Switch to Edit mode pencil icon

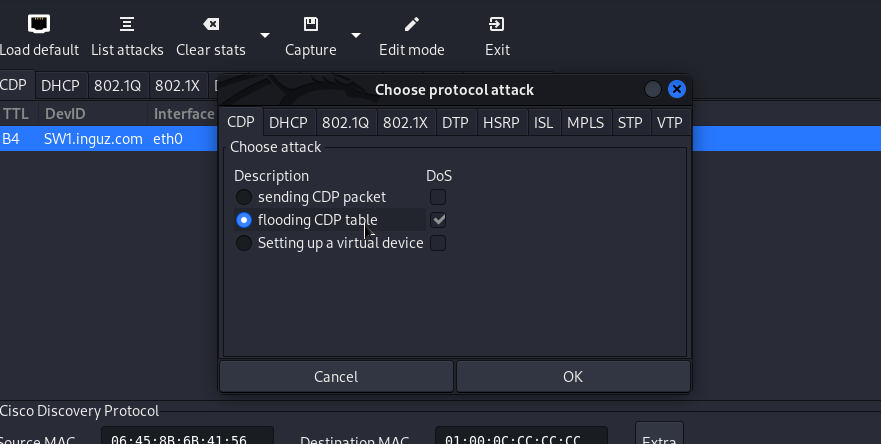(x=412, y=24)
